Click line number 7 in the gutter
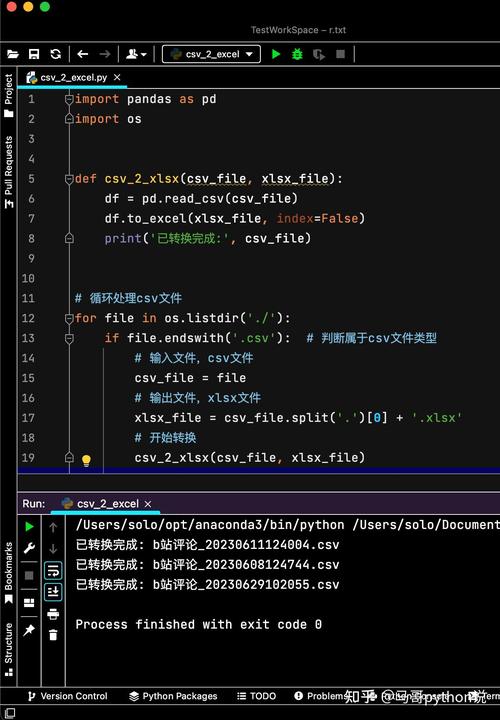The image size is (500, 720). tap(31, 219)
